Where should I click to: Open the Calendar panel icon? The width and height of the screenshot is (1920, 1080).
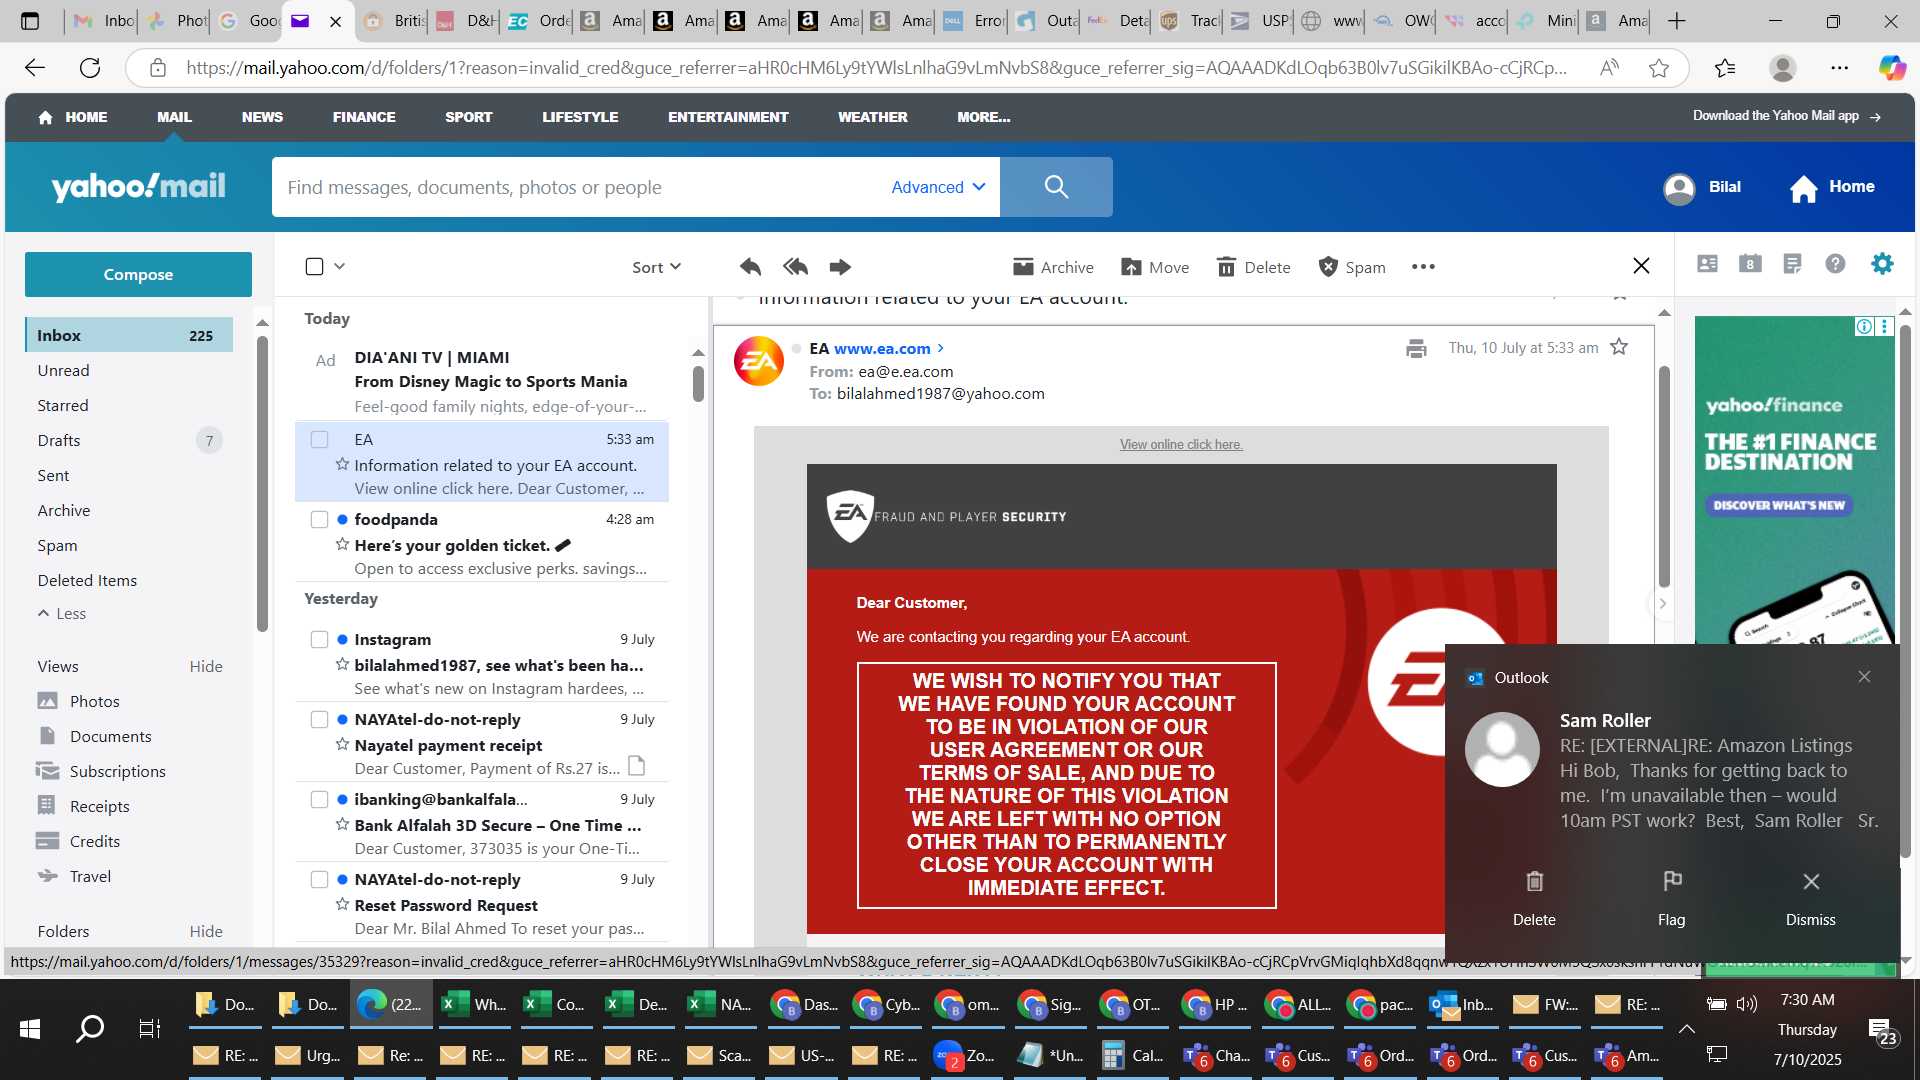pos(1750,263)
